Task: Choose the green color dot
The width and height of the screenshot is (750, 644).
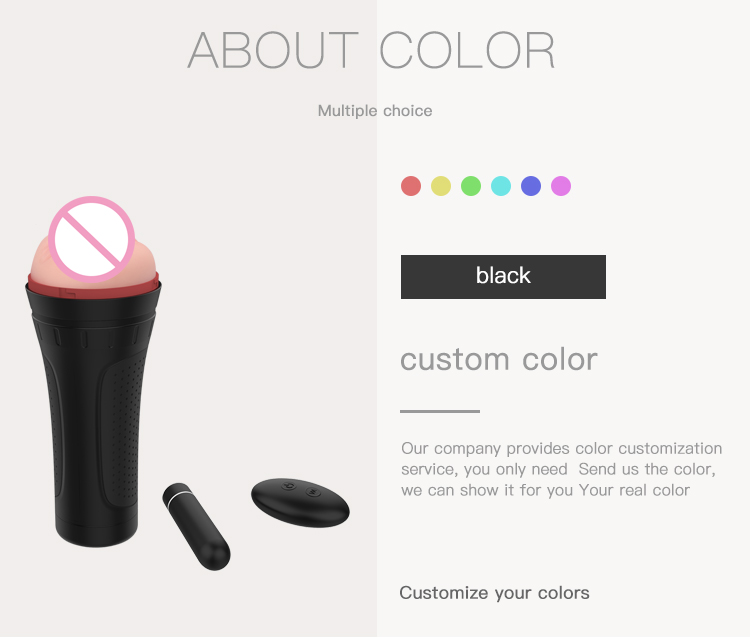Action: coord(471,186)
